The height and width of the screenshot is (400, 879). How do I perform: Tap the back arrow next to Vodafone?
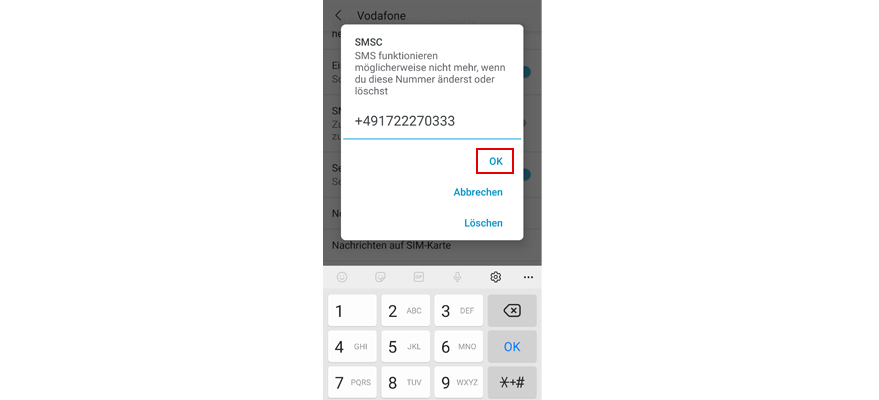[338, 15]
